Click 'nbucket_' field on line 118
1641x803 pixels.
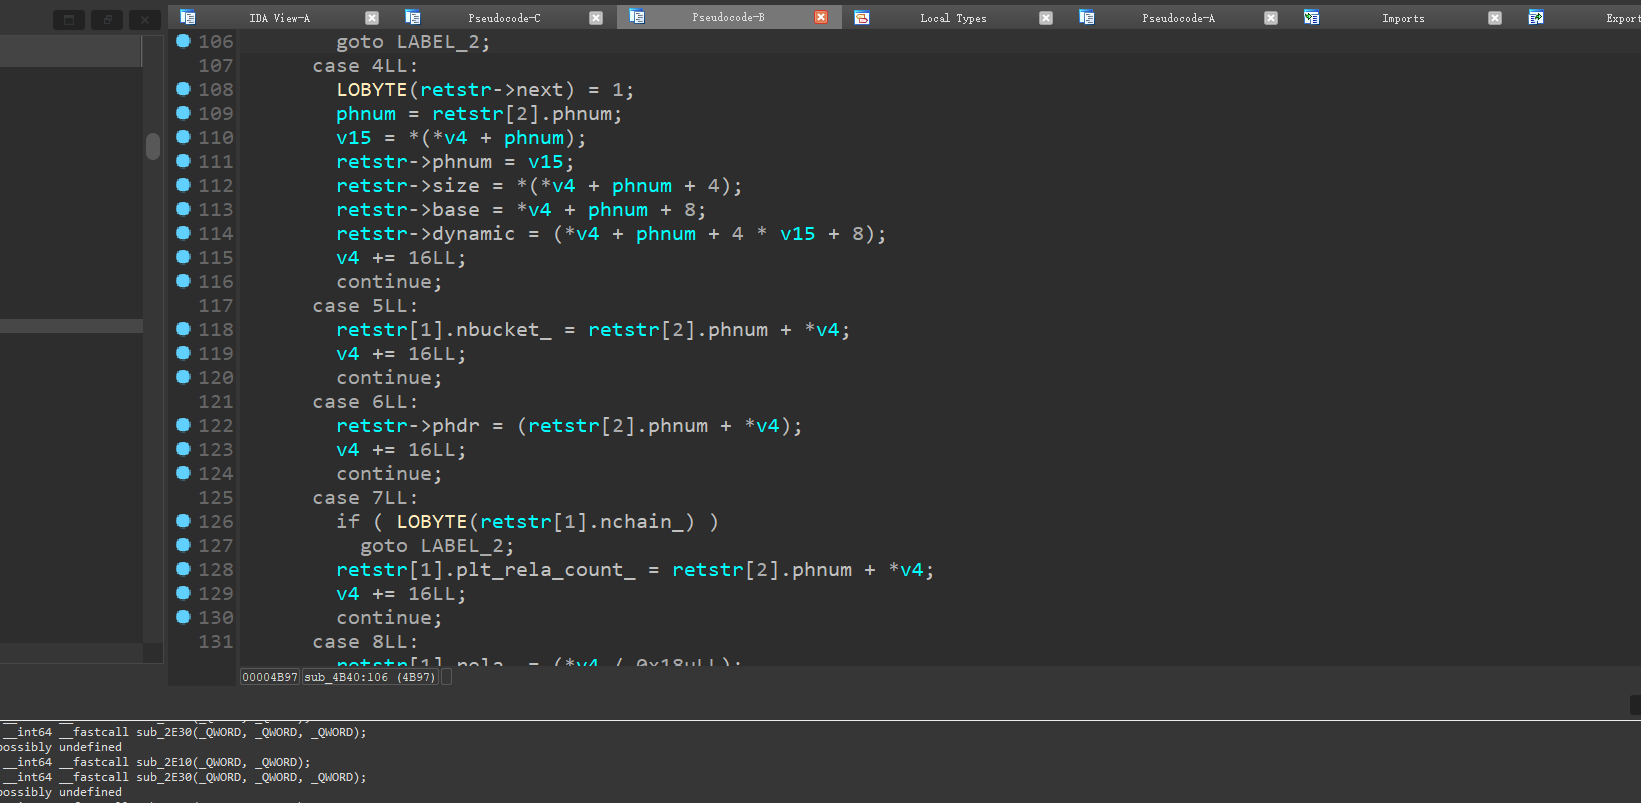pos(504,330)
